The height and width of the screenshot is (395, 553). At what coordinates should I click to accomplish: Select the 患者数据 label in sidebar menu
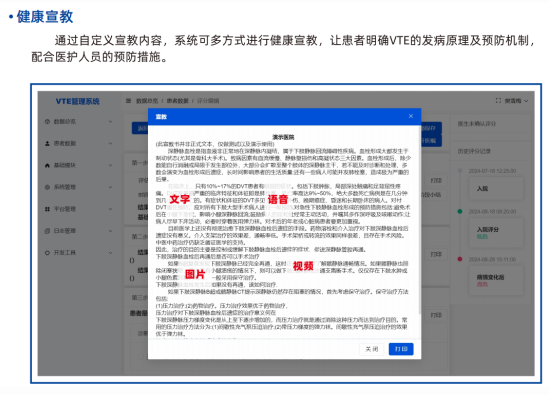coord(65,144)
